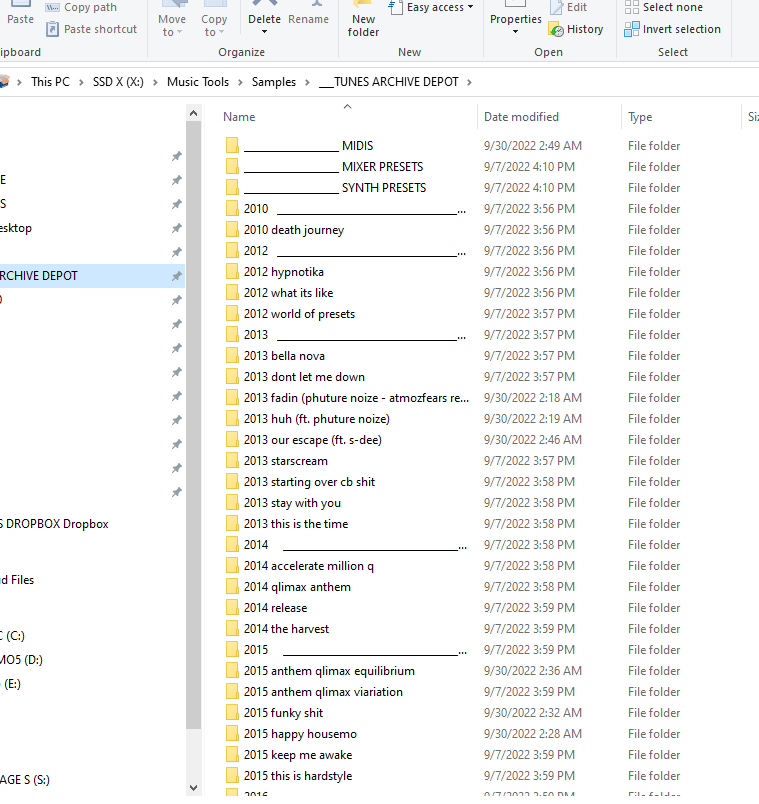Click folder icon for 2014 release

pyautogui.click(x=232, y=608)
